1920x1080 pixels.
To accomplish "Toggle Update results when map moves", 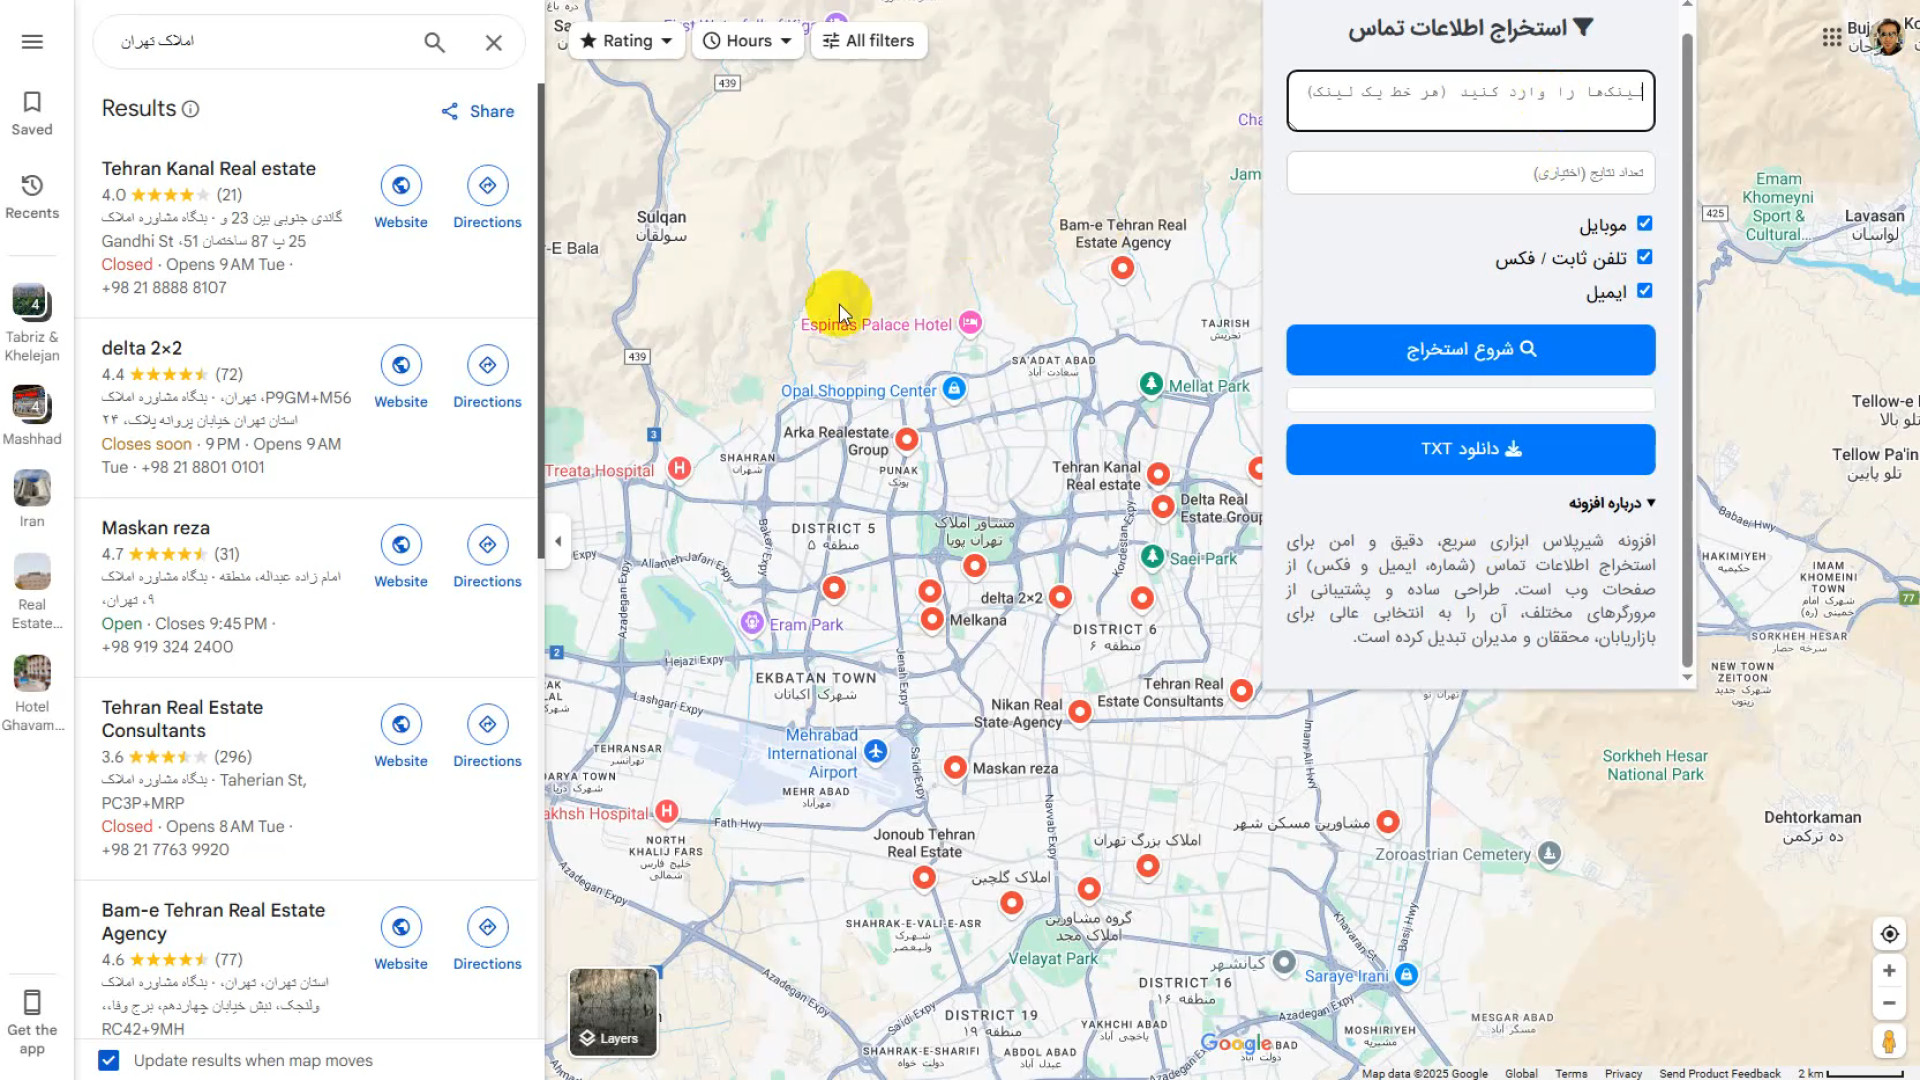I will click(109, 1060).
